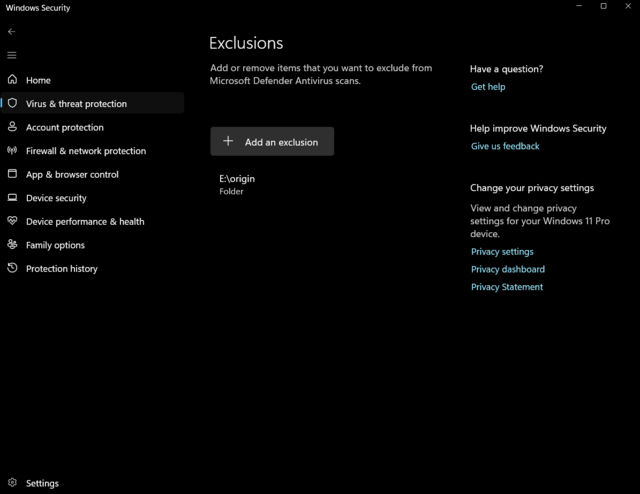Viewport: 640px width, 494px height.
Task: Go back using the back arrow
Action: (x=11, y=31)
